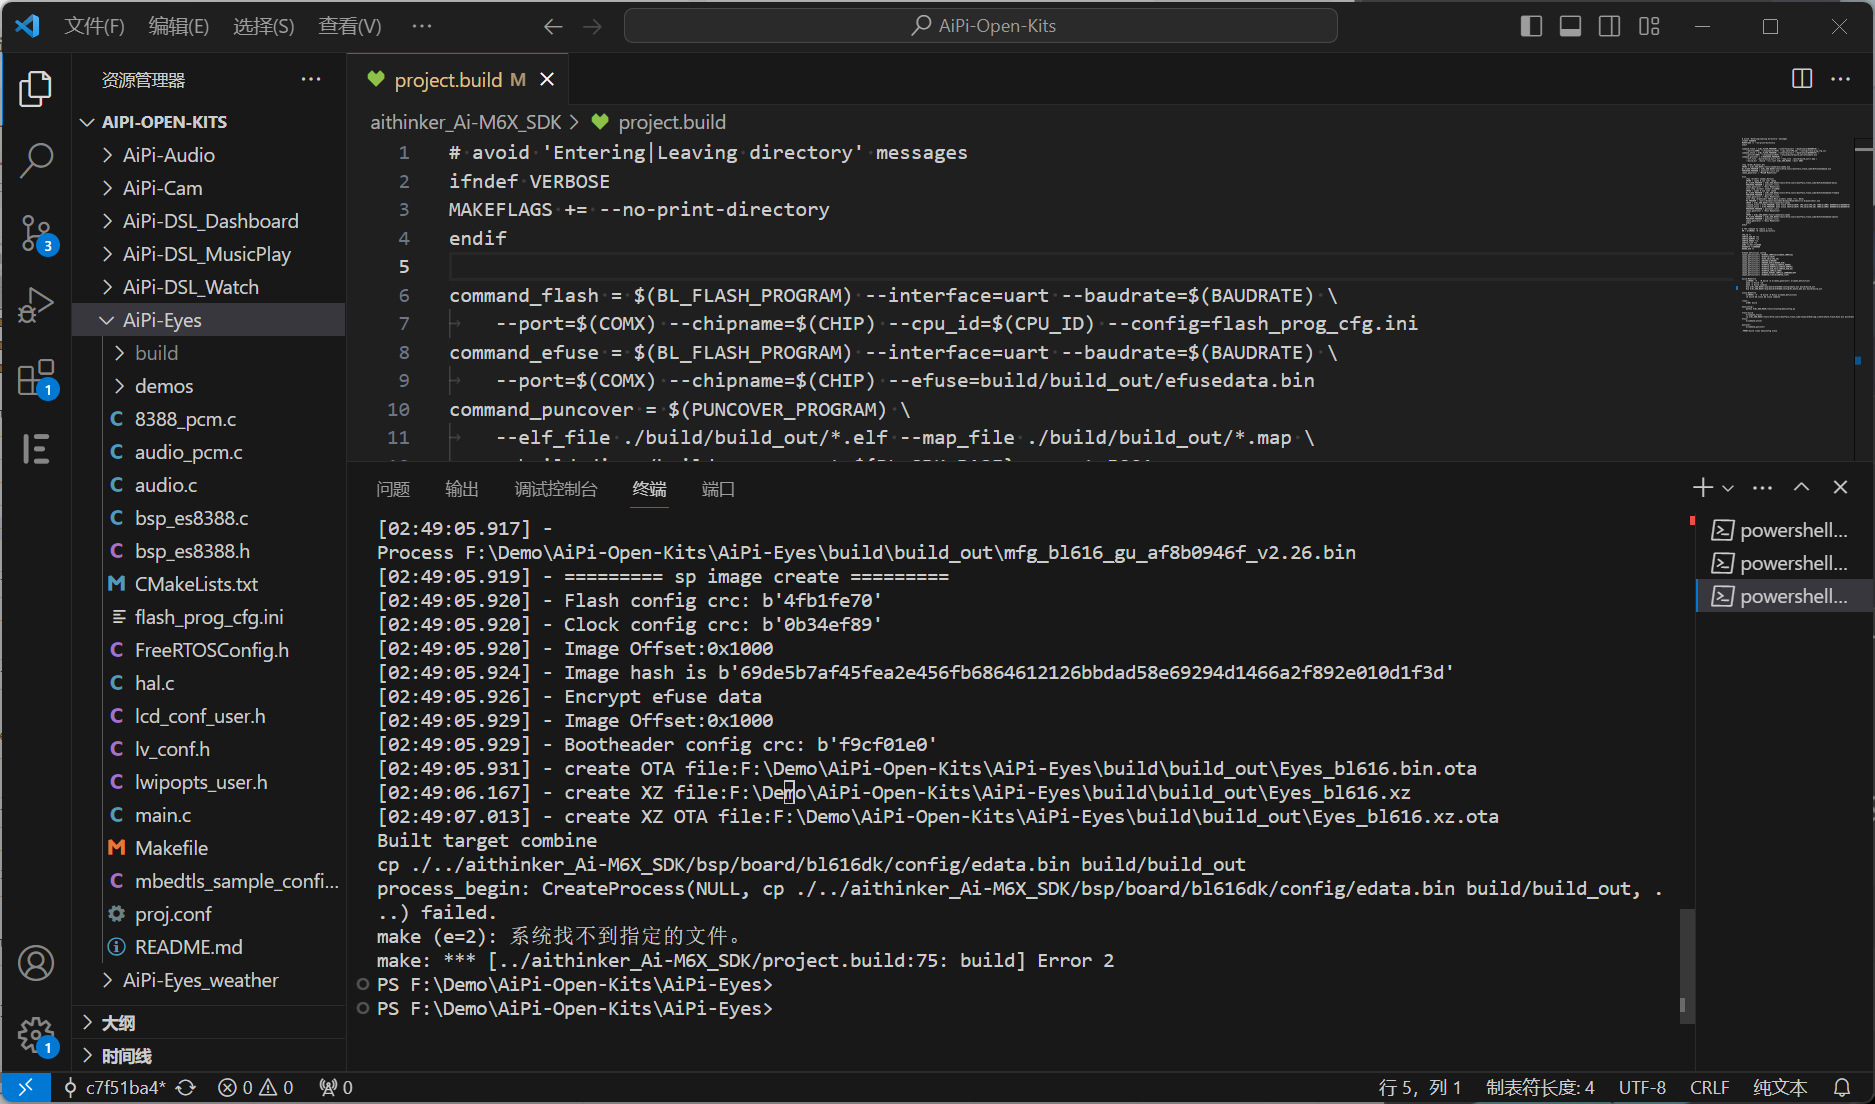Click the c7f51ba4* branch indicator
Viewport: 1875px width, 1104px height.
coord(115,1087)
